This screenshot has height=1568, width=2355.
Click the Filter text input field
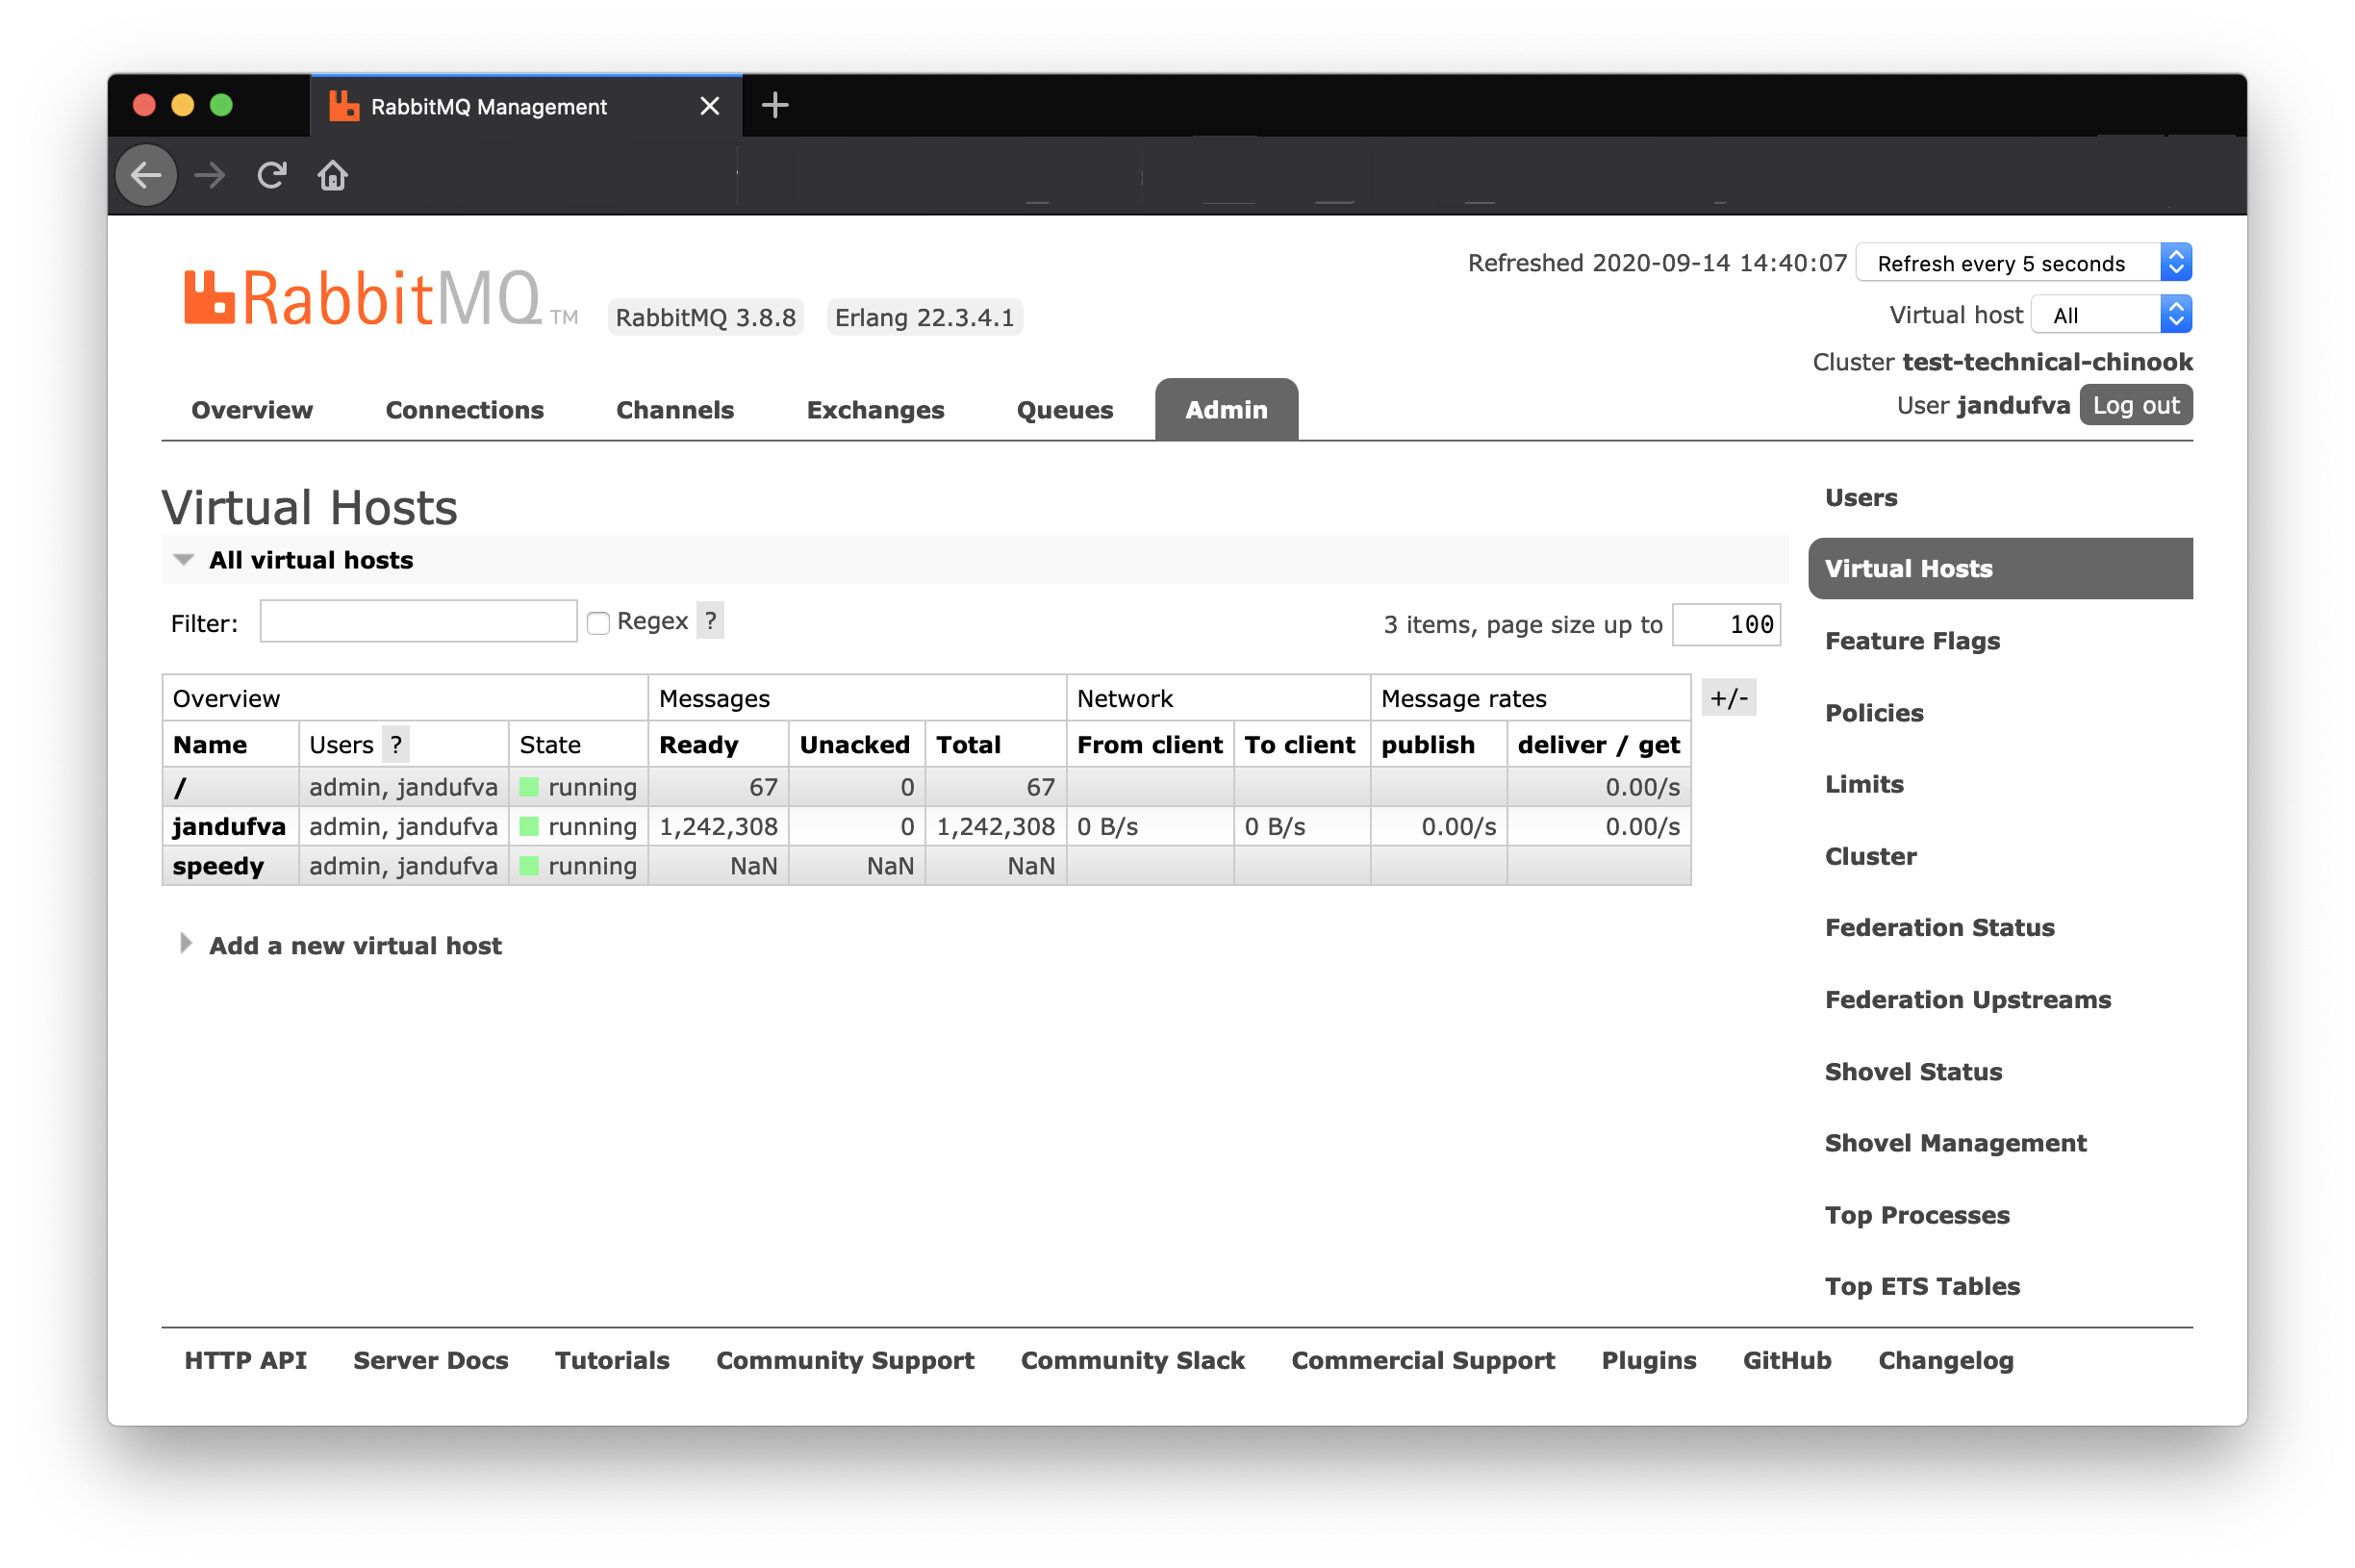[x=418, y=621]
